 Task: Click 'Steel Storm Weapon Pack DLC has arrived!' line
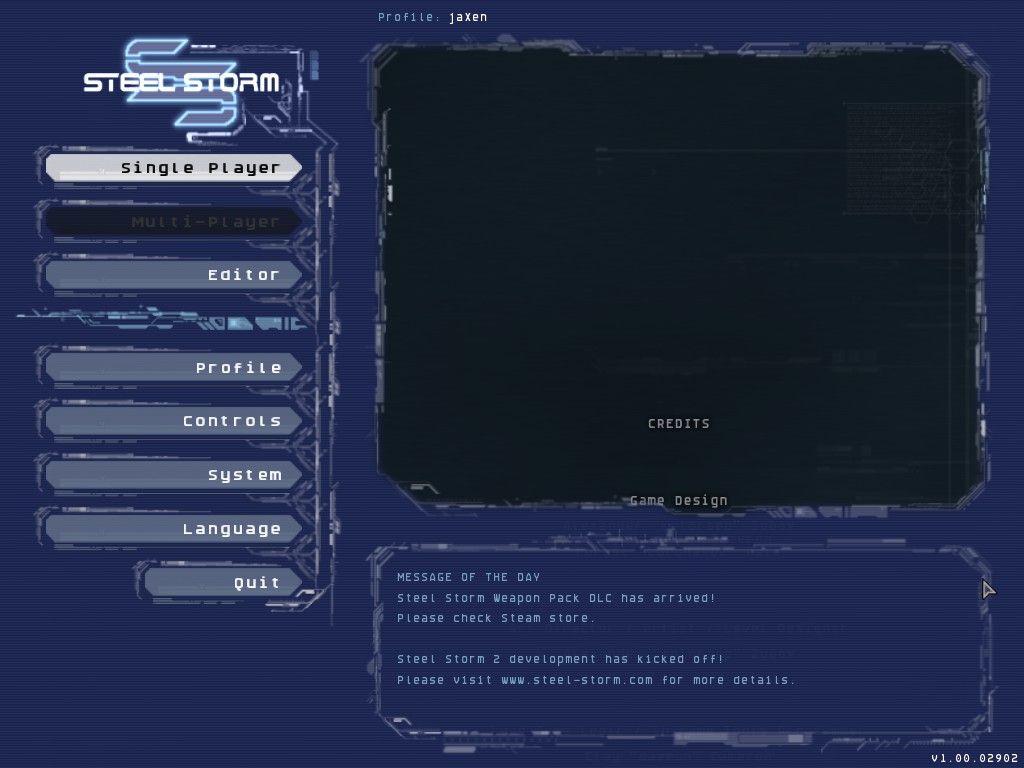tap(556, 598)
